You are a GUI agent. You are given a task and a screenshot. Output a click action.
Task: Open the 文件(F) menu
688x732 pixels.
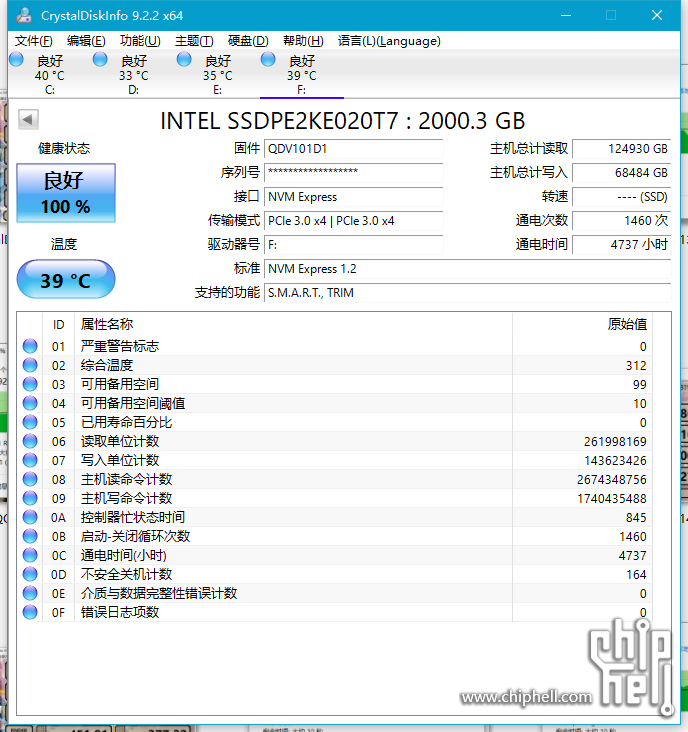(34, 41)
